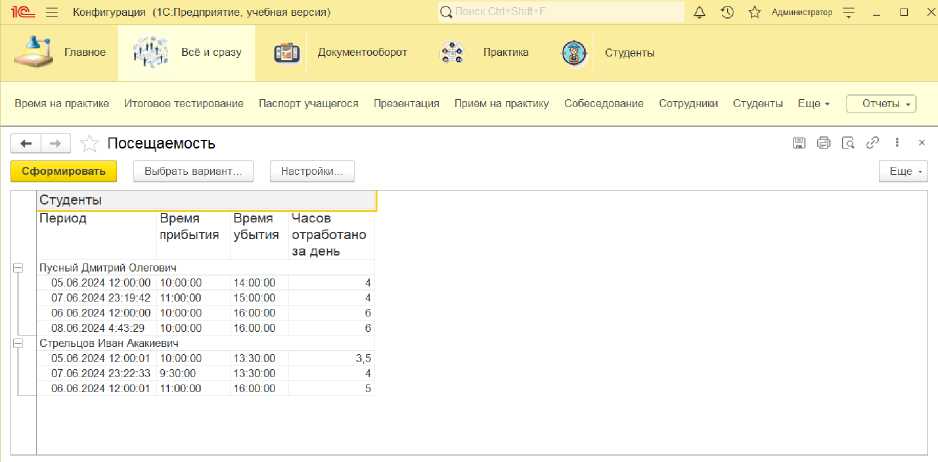Open Прием на практику link
The width and height of the screenshot is (938, 462).
pyautogui.click(x=501, y=104)
